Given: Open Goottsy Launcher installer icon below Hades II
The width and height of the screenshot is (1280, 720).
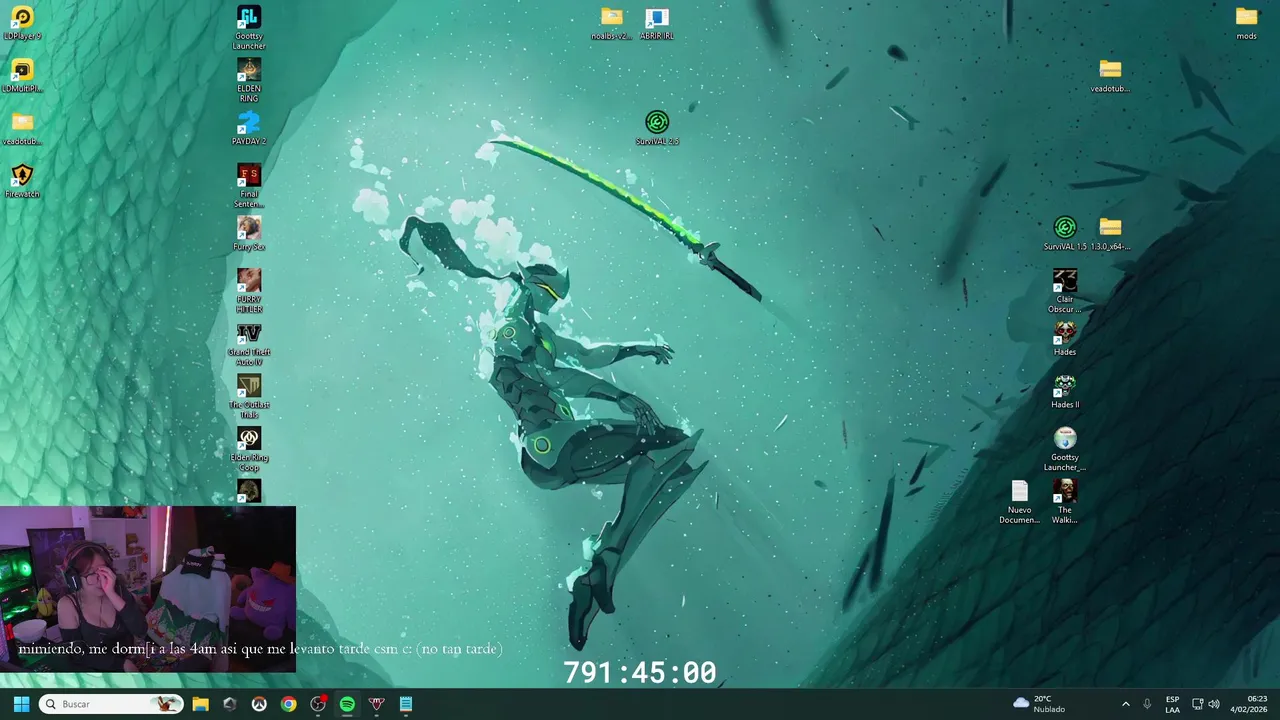Looking at the screenshot, I should (x=1065, y=450).
